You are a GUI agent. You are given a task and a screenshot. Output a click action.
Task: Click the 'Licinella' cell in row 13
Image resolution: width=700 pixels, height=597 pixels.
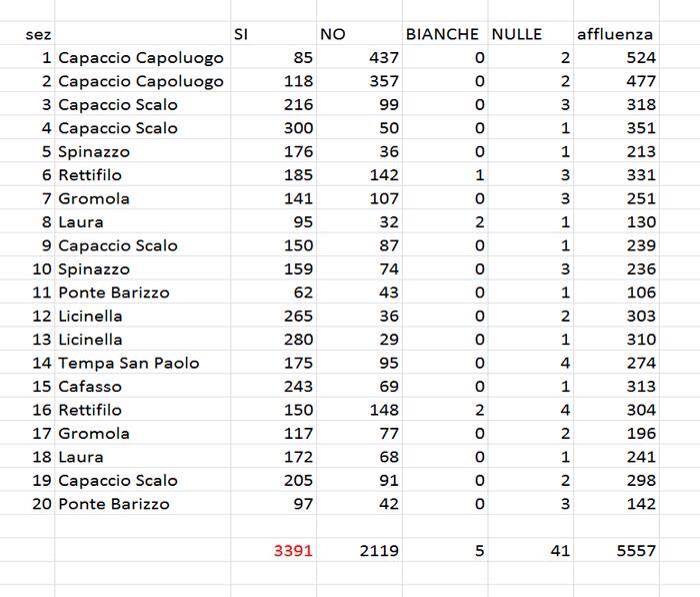pyautogui.click(x=143, y=339)
